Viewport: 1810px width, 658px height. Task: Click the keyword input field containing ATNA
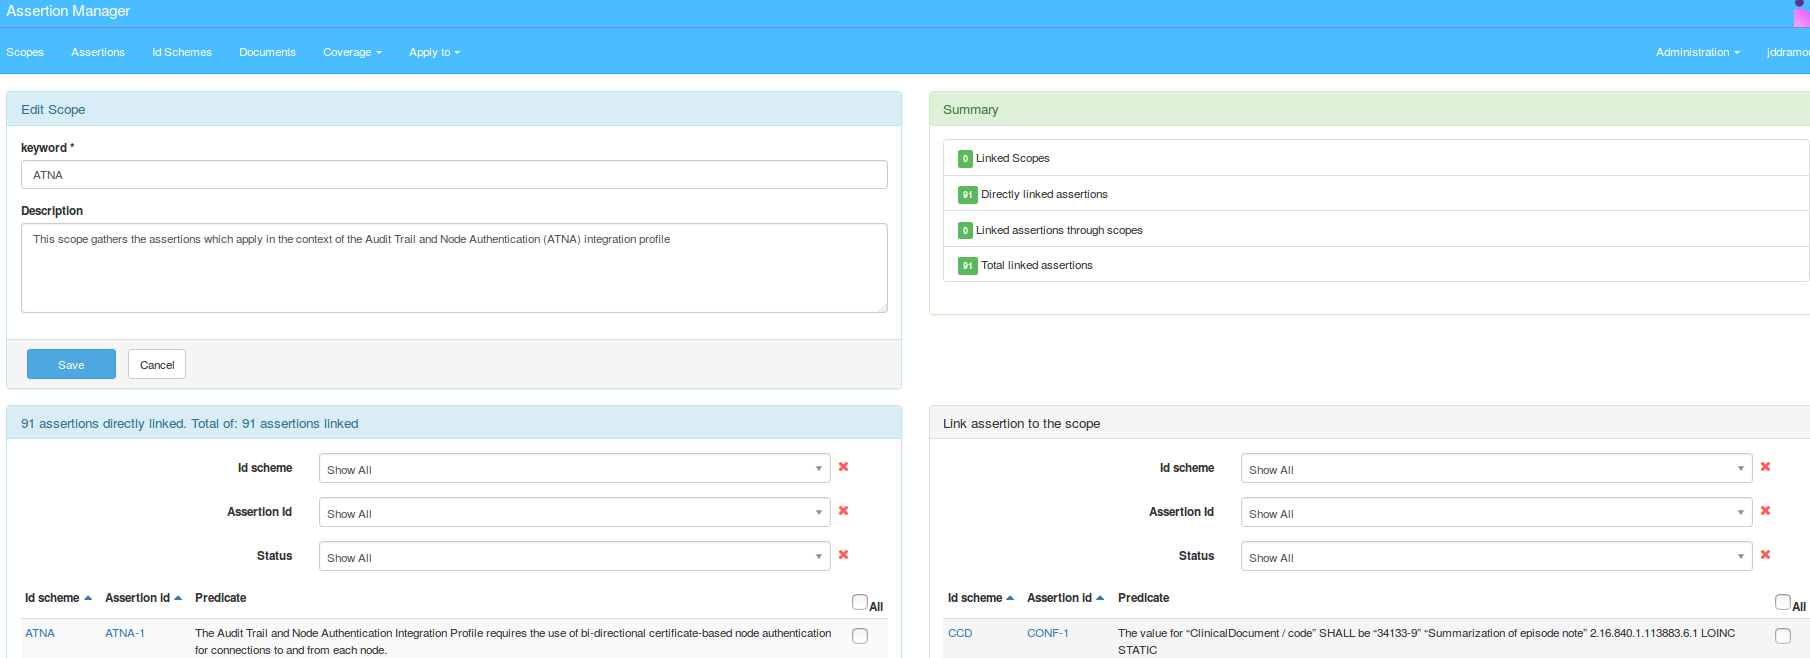pos(454,175)
